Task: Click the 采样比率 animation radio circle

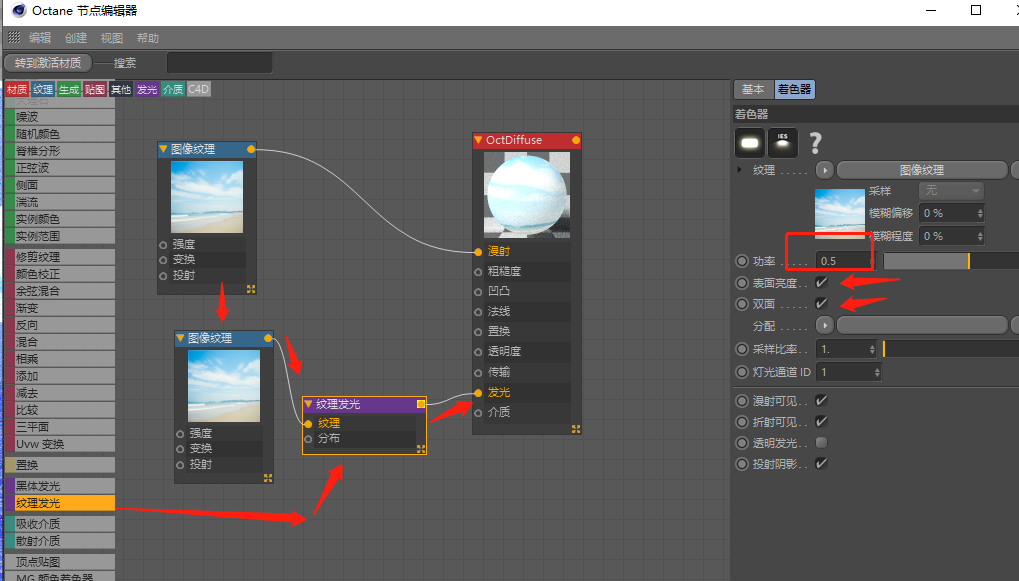Action: coord(742,349)
